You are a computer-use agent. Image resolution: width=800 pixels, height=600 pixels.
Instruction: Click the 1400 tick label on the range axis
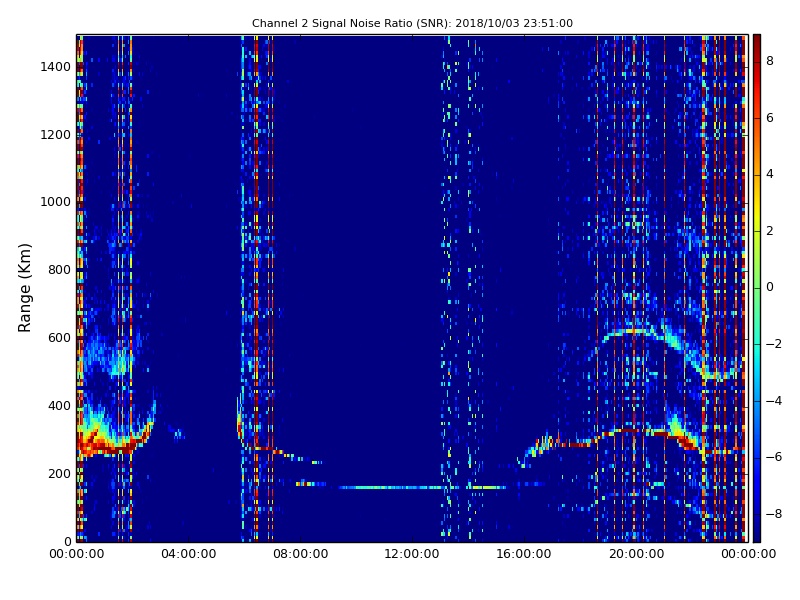55,67
